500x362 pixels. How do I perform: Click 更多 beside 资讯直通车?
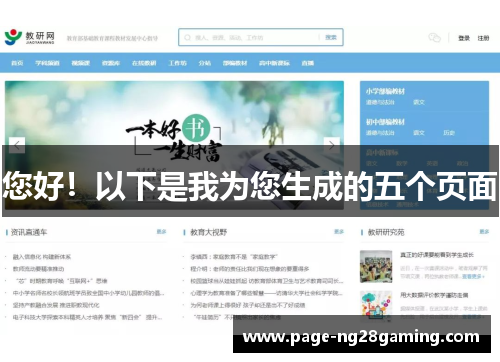click(161, 232)
